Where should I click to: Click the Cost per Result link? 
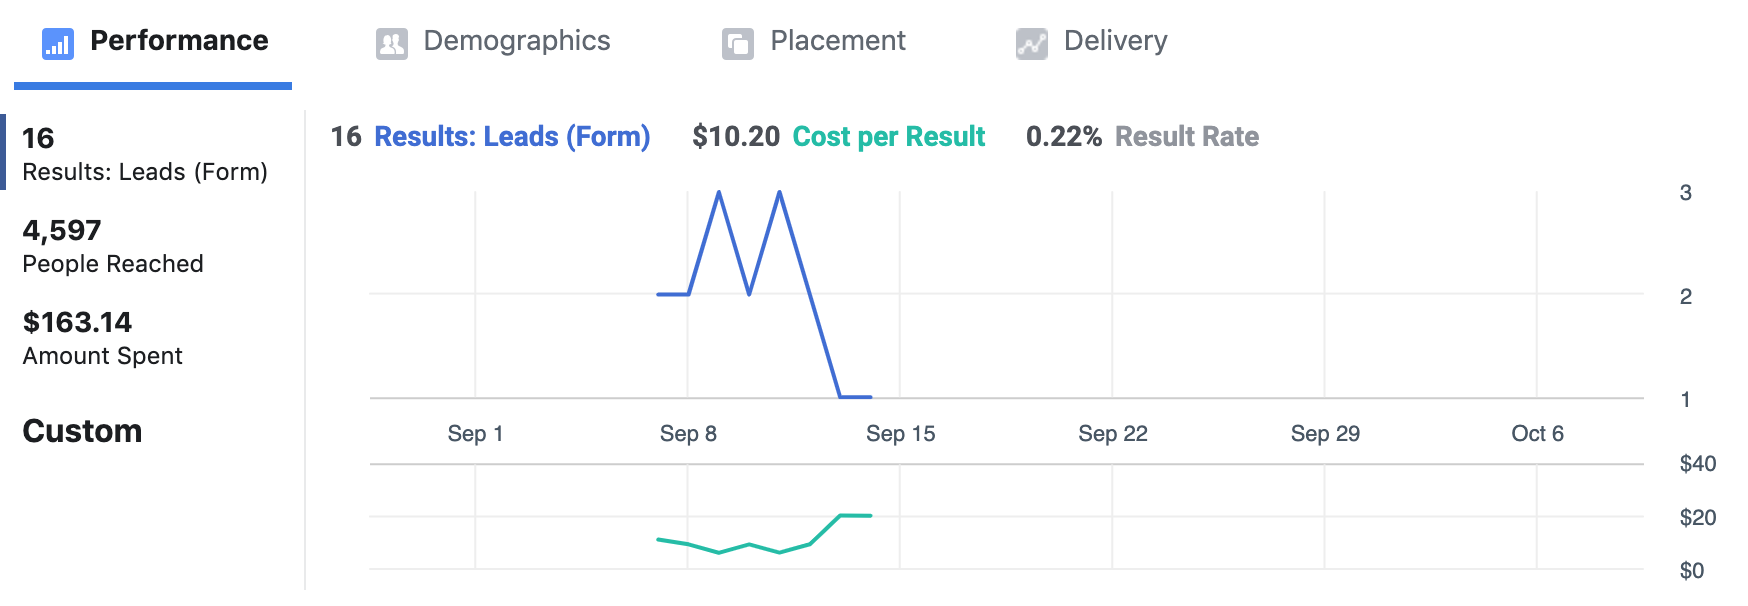click(888, 137)
